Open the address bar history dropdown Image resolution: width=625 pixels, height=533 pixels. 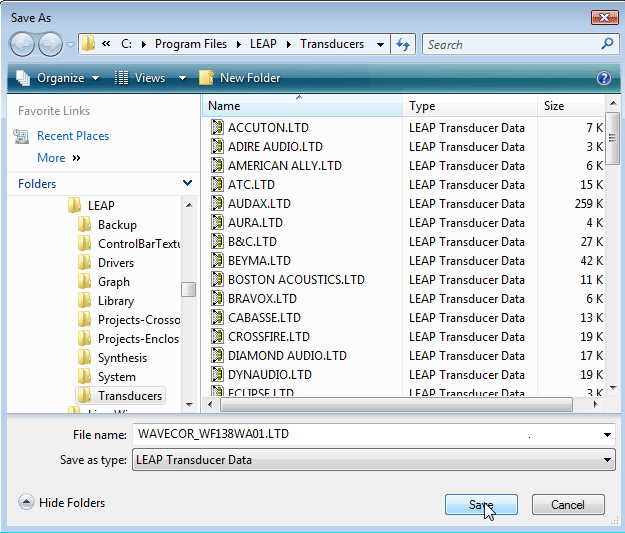coord(380,45)
